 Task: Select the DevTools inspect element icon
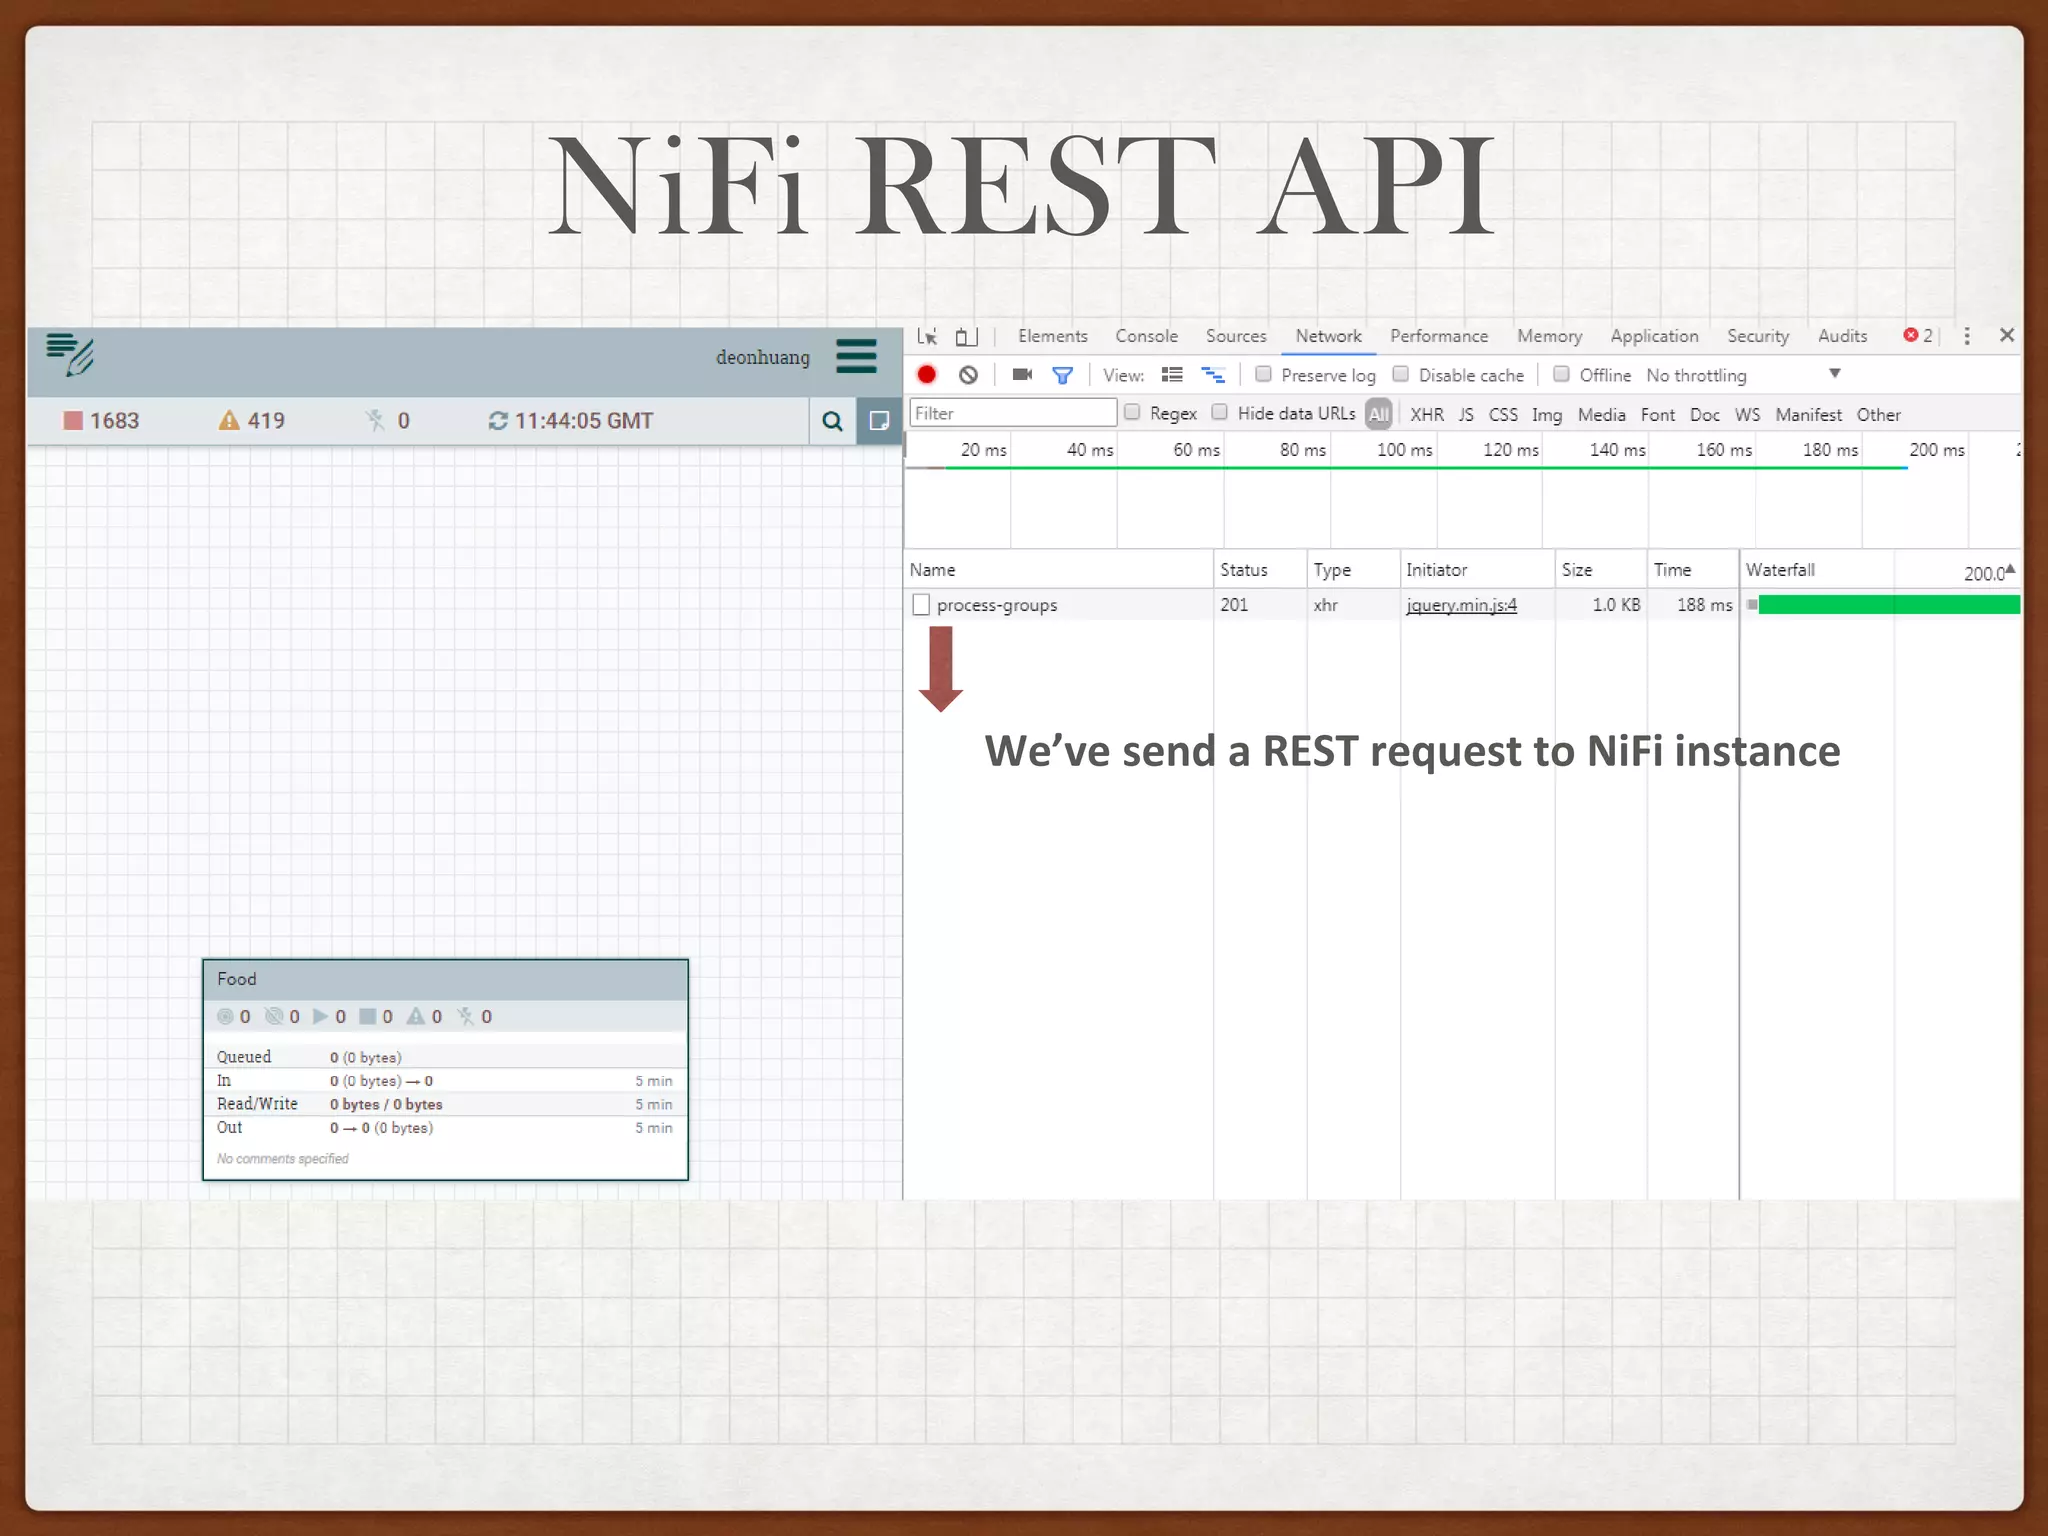tap(927, 336)
